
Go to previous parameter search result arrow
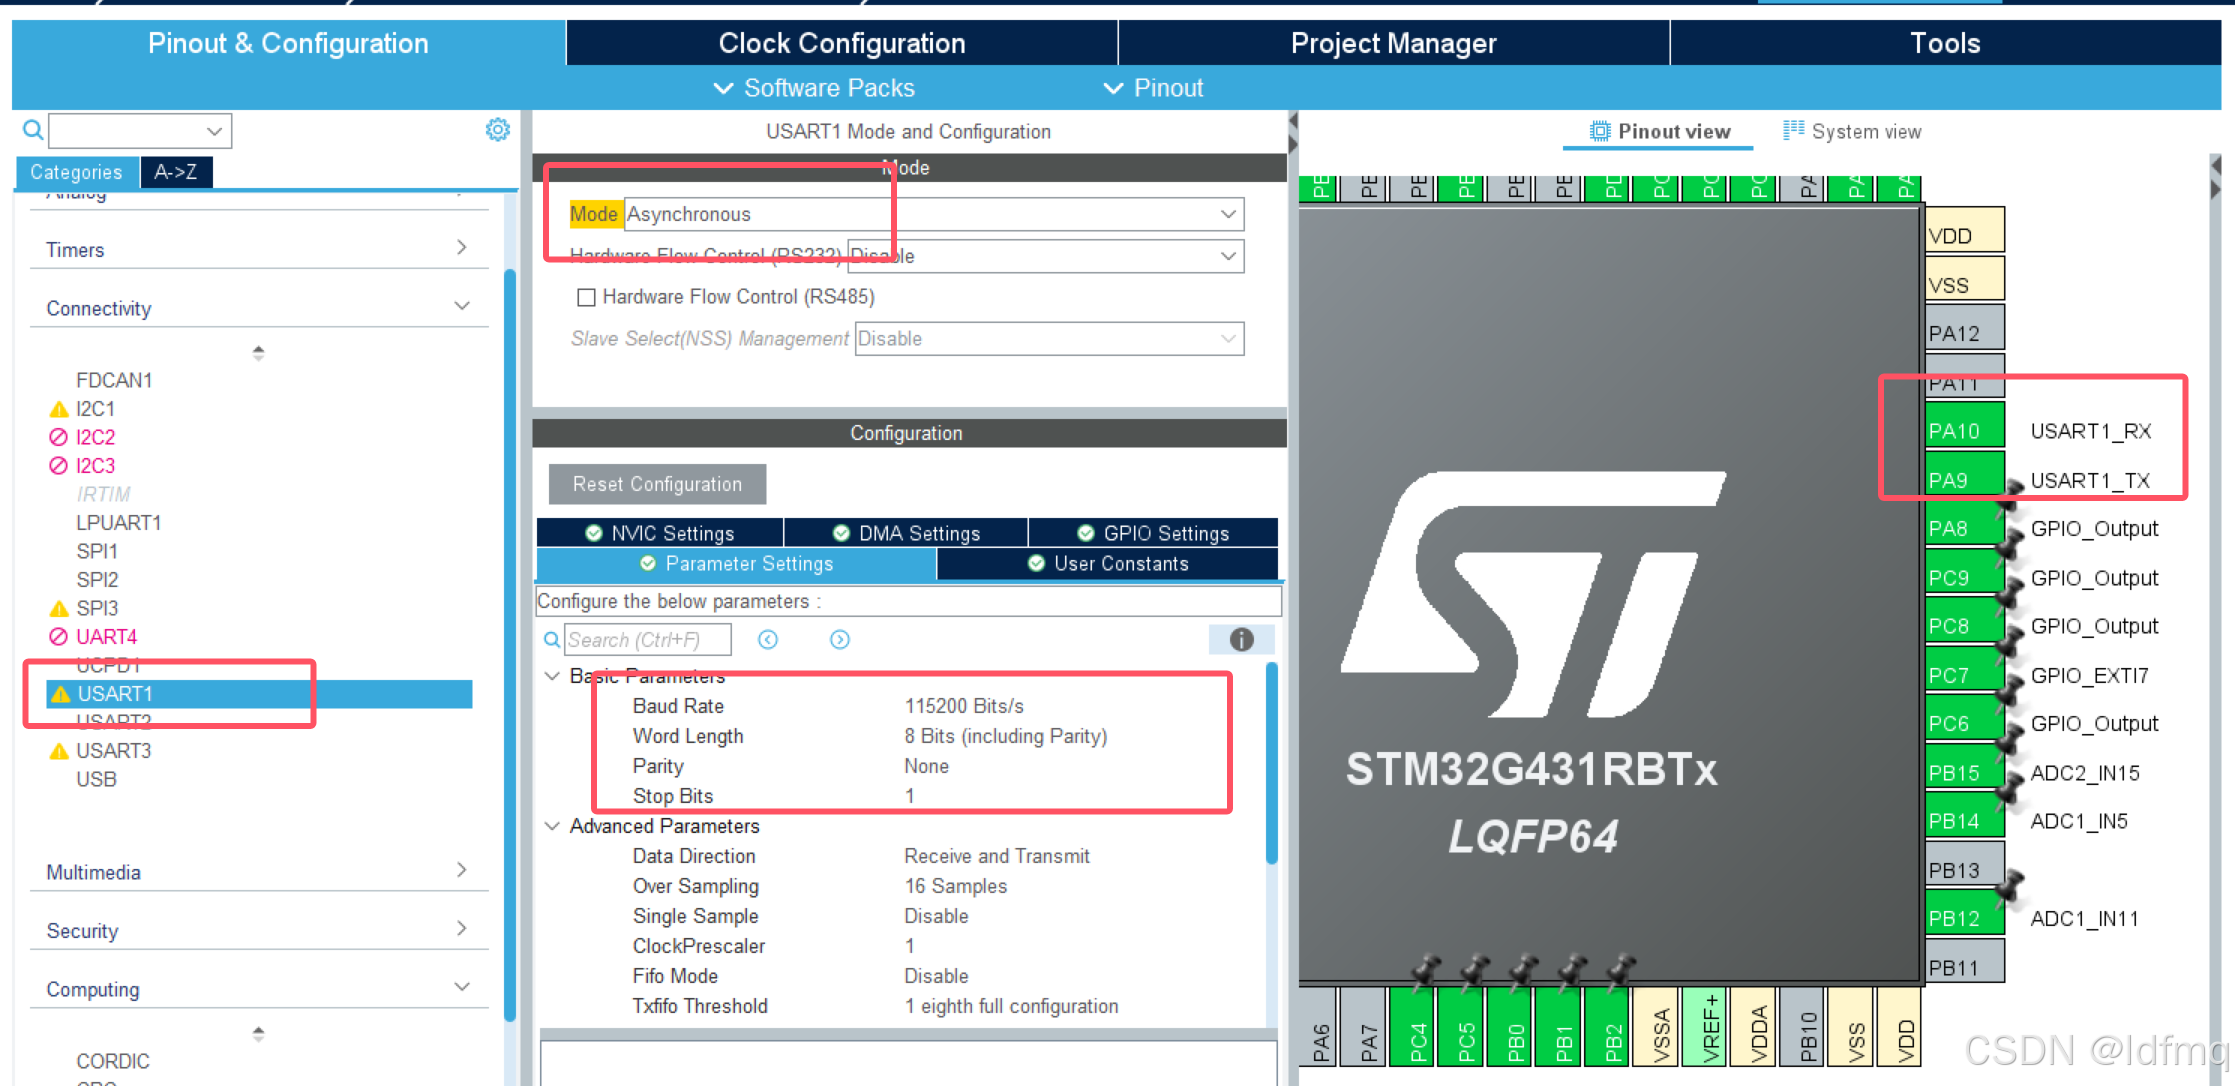point(768,640)
